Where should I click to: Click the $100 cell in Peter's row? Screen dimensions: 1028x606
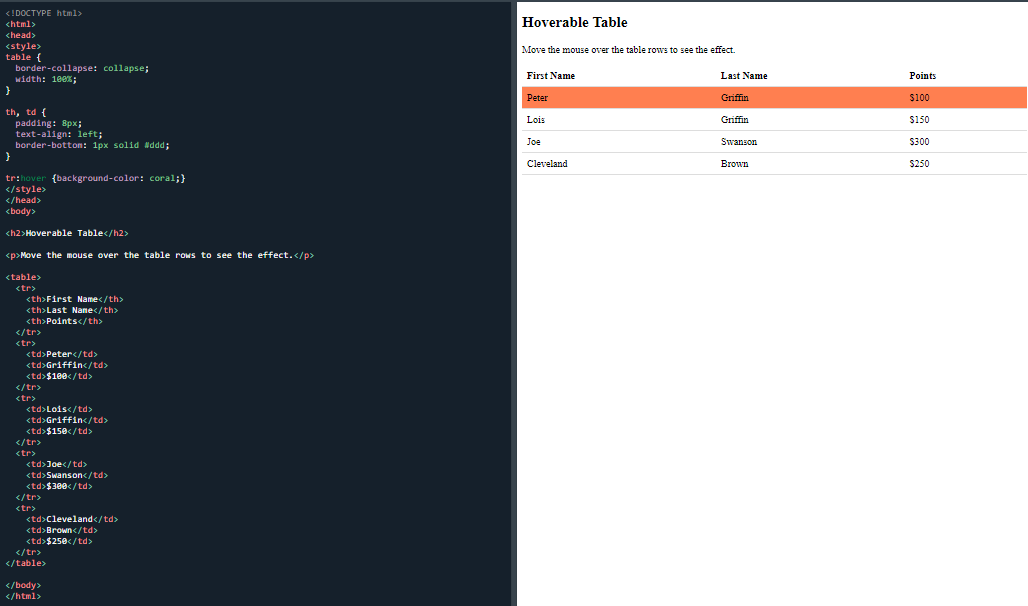920,97
